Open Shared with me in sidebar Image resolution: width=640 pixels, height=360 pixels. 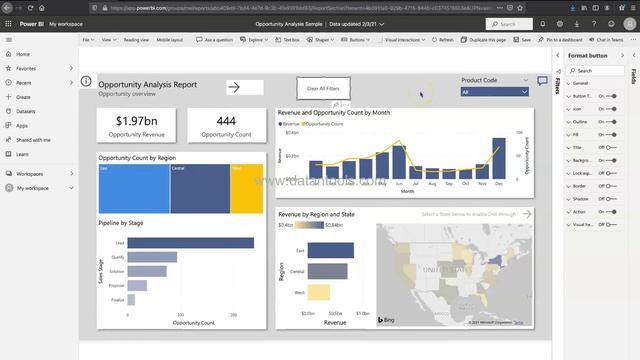coord(33,140)
